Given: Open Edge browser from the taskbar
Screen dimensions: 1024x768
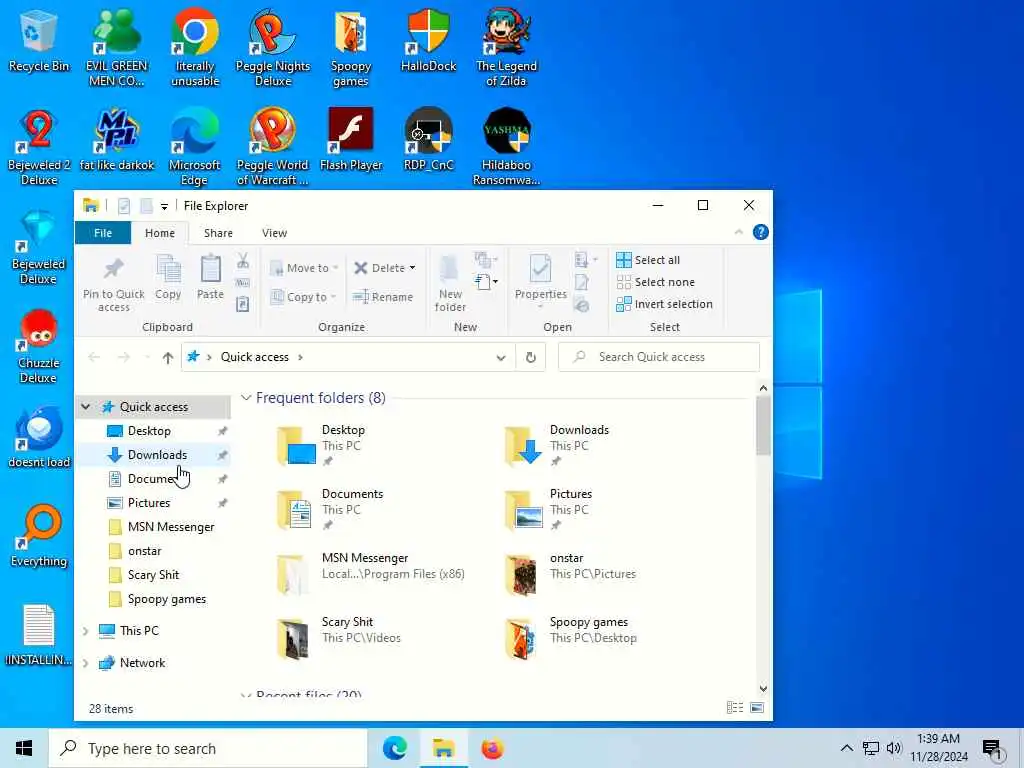Looking at the screenshot, I should 395,748.
